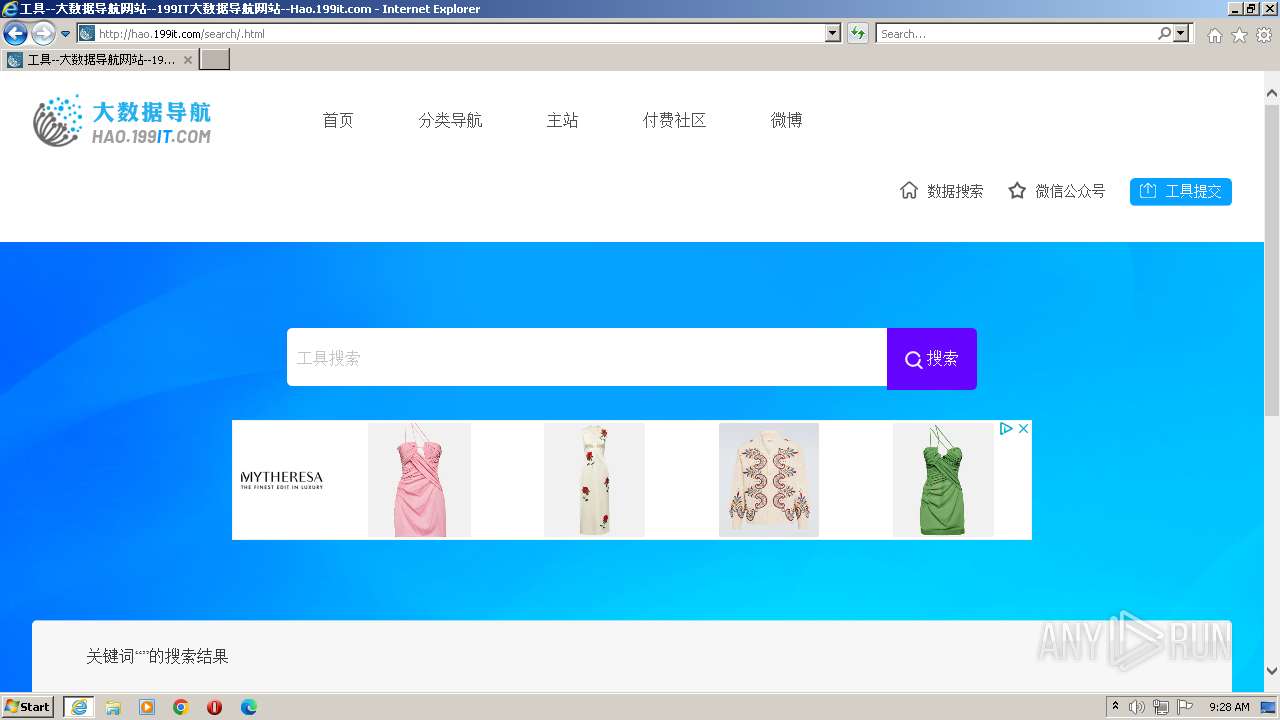
Task: Open the 微博 menu item
Action: (786, 120)
